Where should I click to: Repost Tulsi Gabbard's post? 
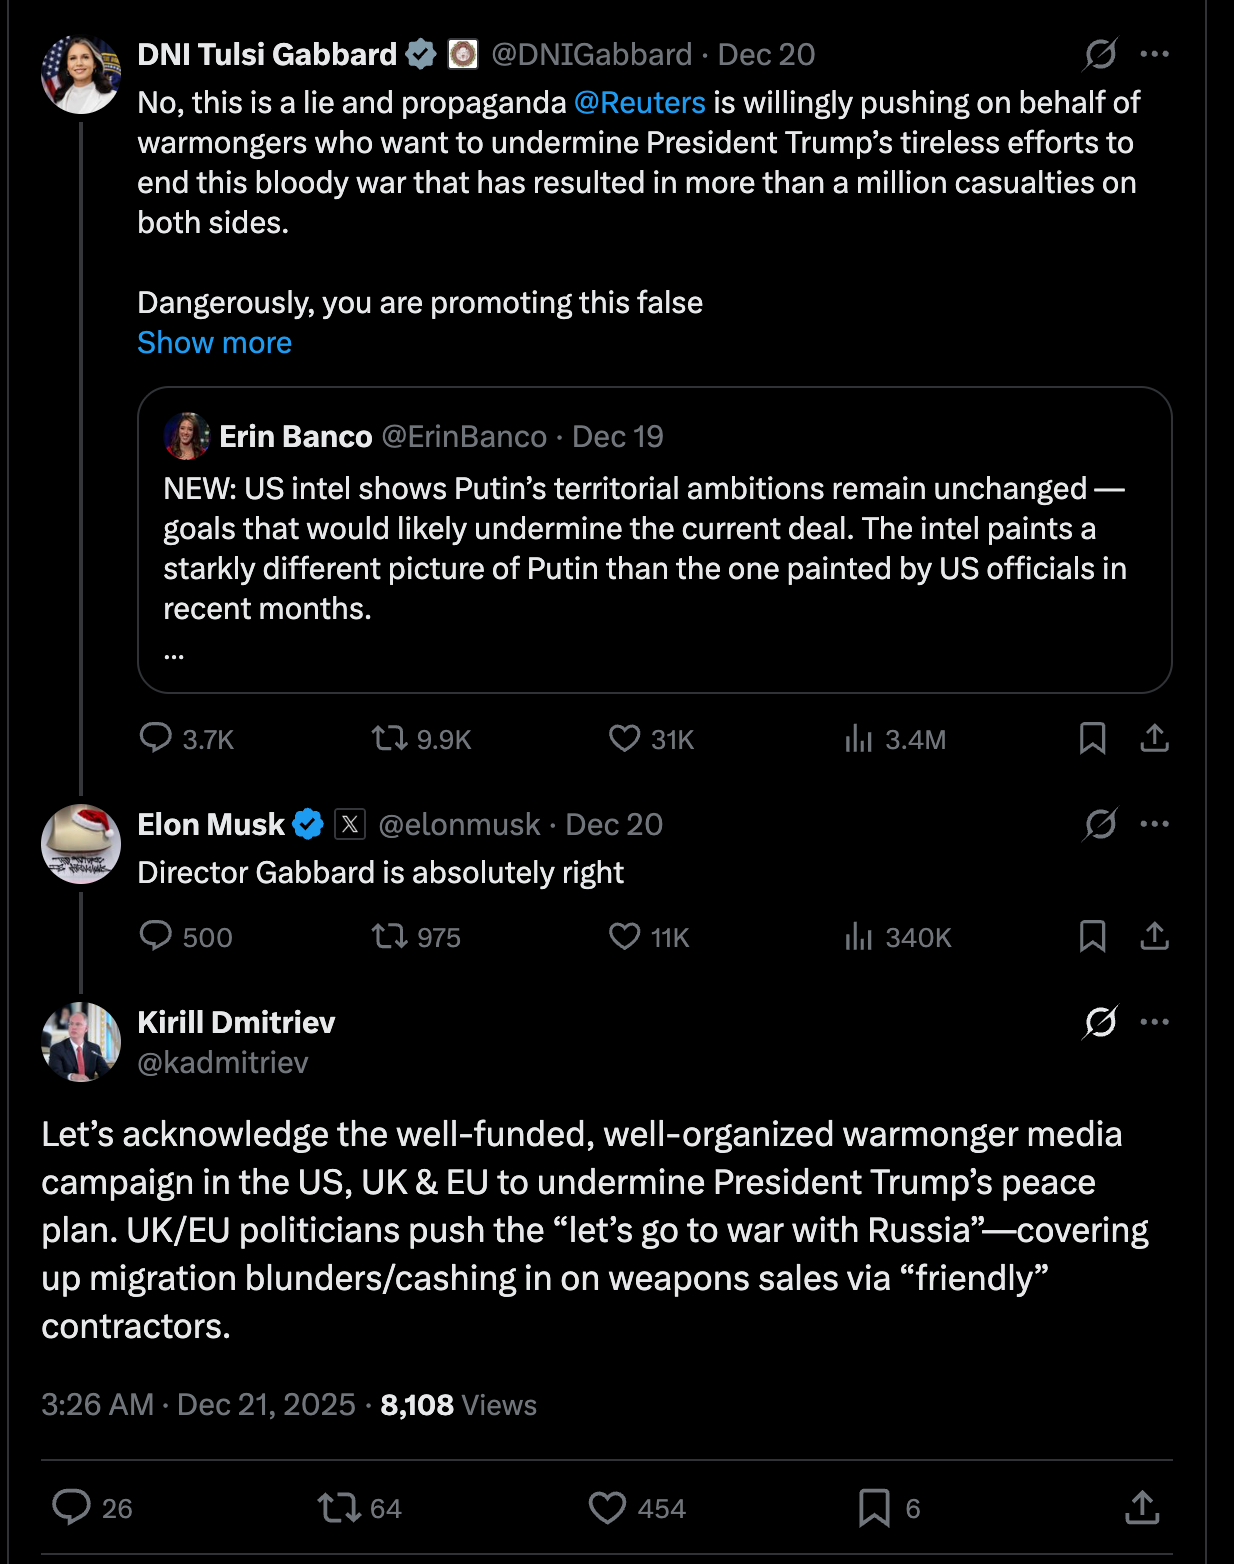point(389,738)
